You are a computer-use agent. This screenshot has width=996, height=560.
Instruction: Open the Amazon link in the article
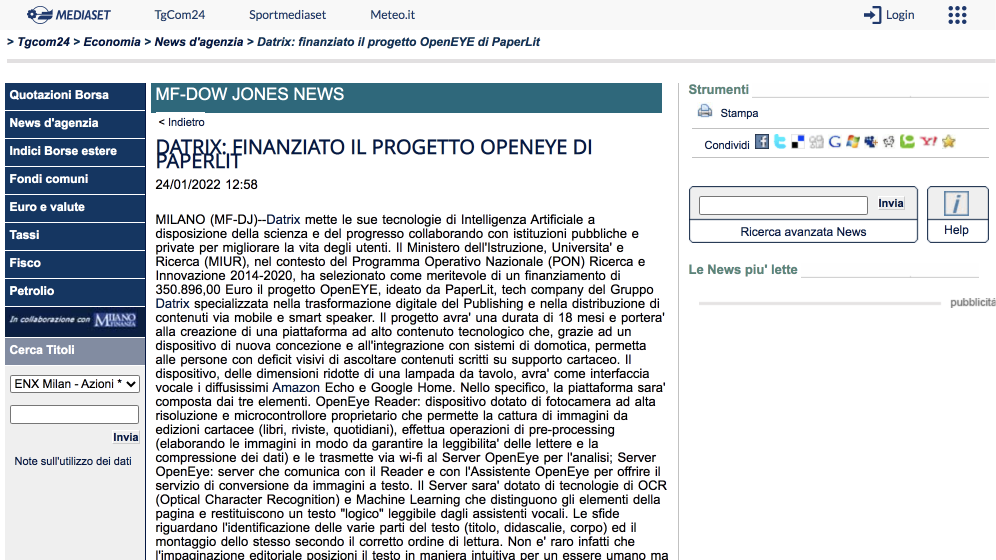296,387
